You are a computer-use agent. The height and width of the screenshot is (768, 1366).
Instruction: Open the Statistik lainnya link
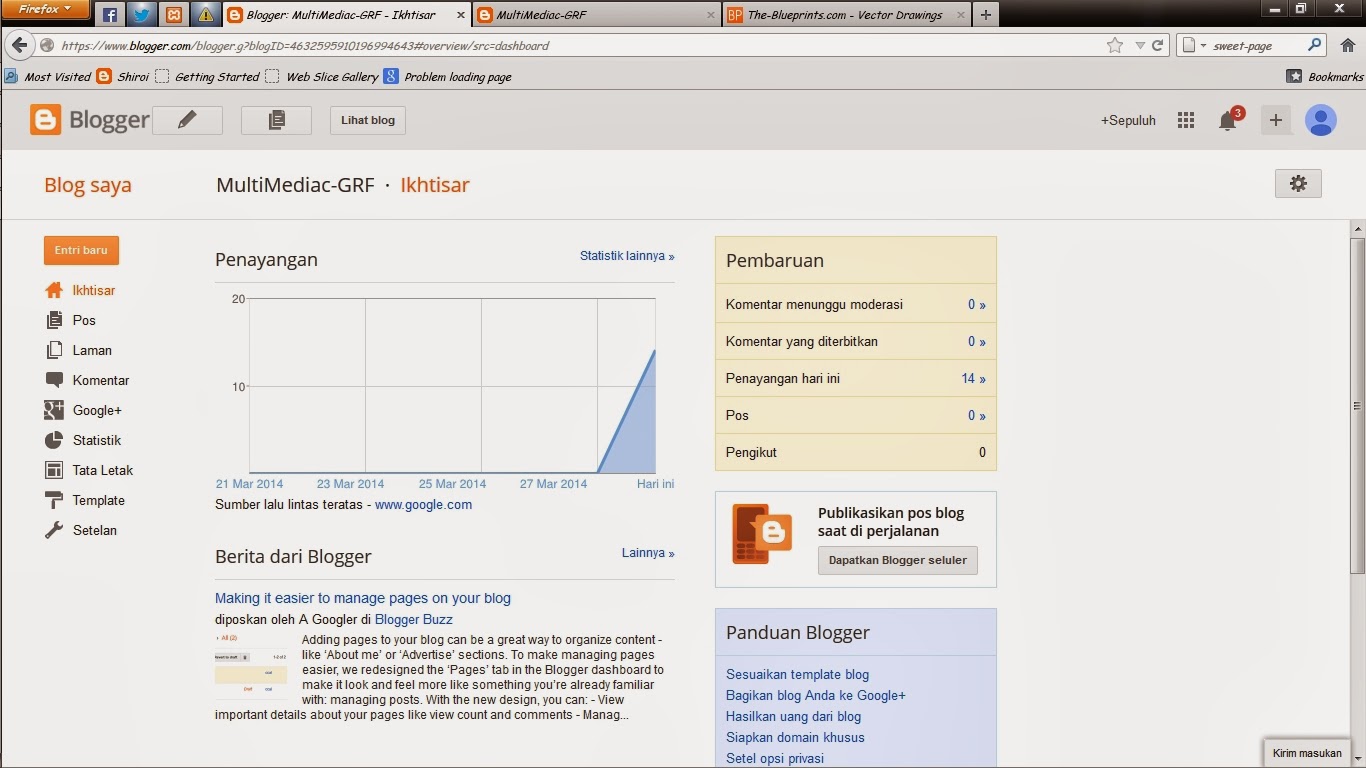point(627,256)
